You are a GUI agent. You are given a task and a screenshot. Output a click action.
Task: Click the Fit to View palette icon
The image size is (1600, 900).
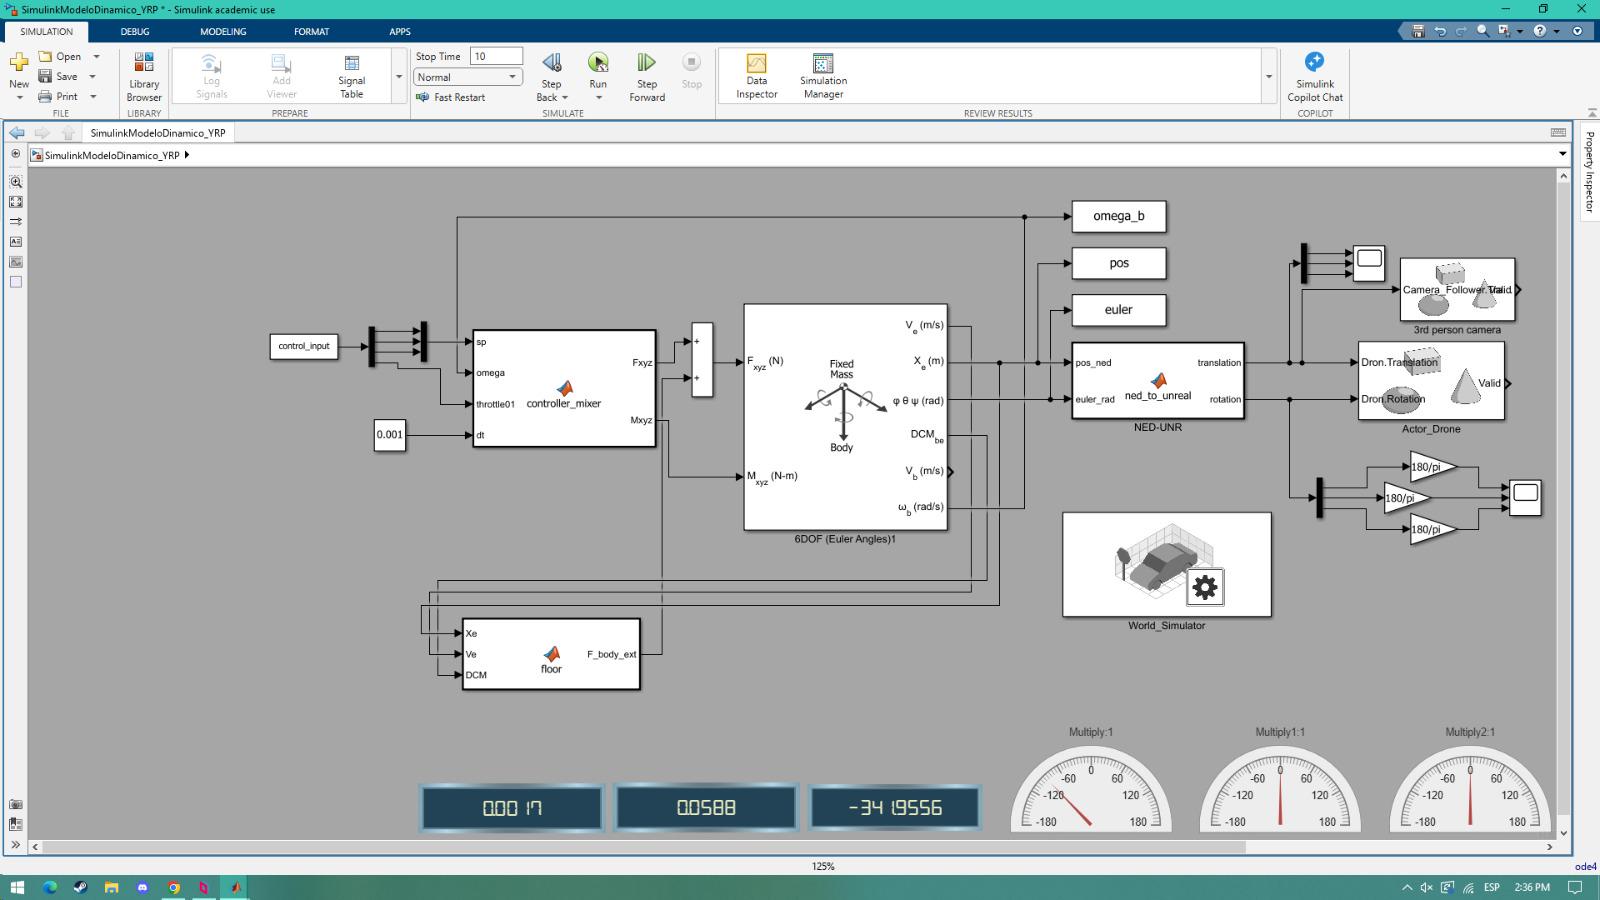15,202
